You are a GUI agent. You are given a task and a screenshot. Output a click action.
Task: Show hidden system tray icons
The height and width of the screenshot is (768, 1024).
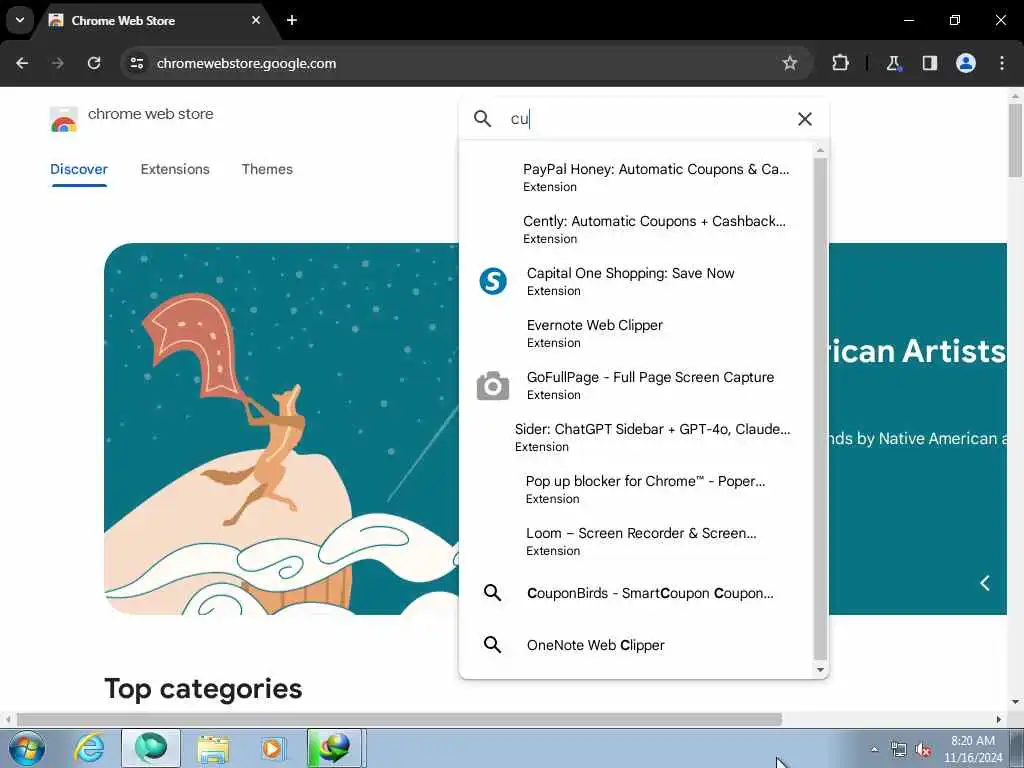pos(874,750)
